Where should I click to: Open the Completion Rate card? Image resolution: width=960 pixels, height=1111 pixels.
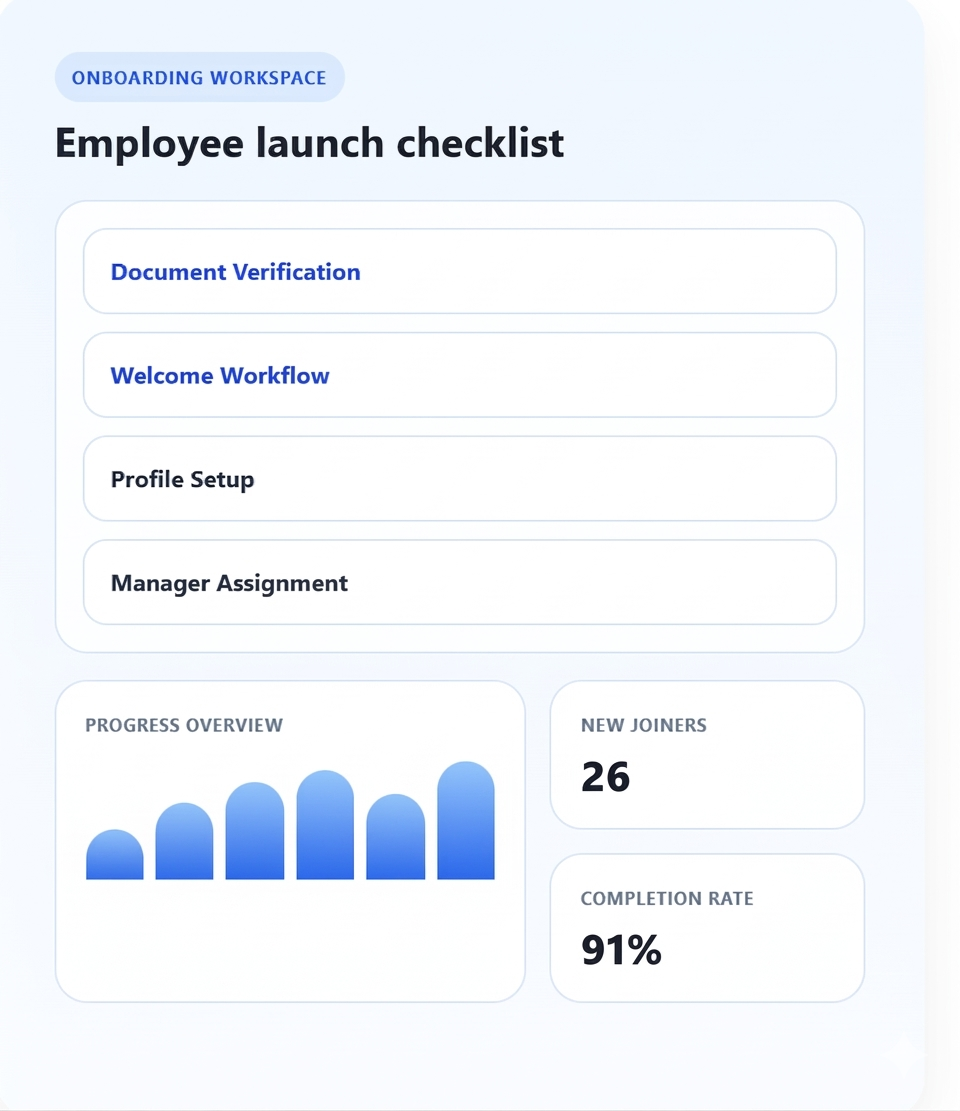pos(706,928)
